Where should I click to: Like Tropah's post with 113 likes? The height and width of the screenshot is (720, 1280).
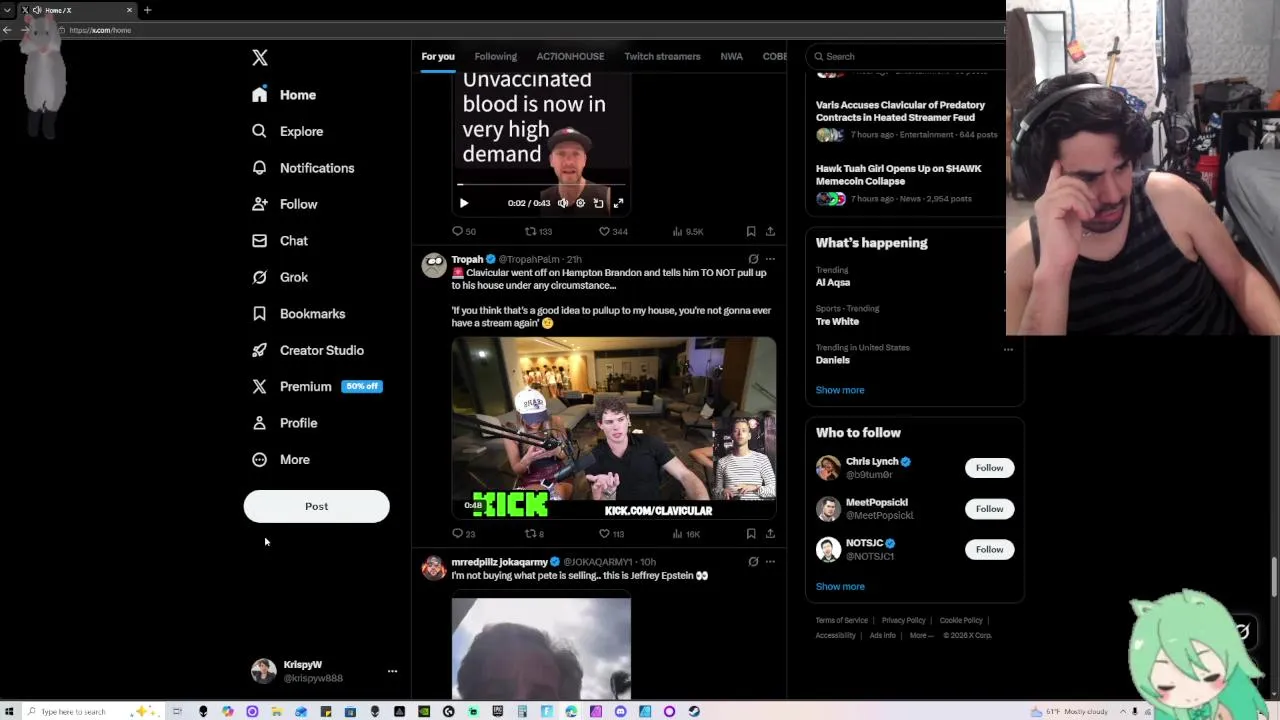[x=612, y=534]
